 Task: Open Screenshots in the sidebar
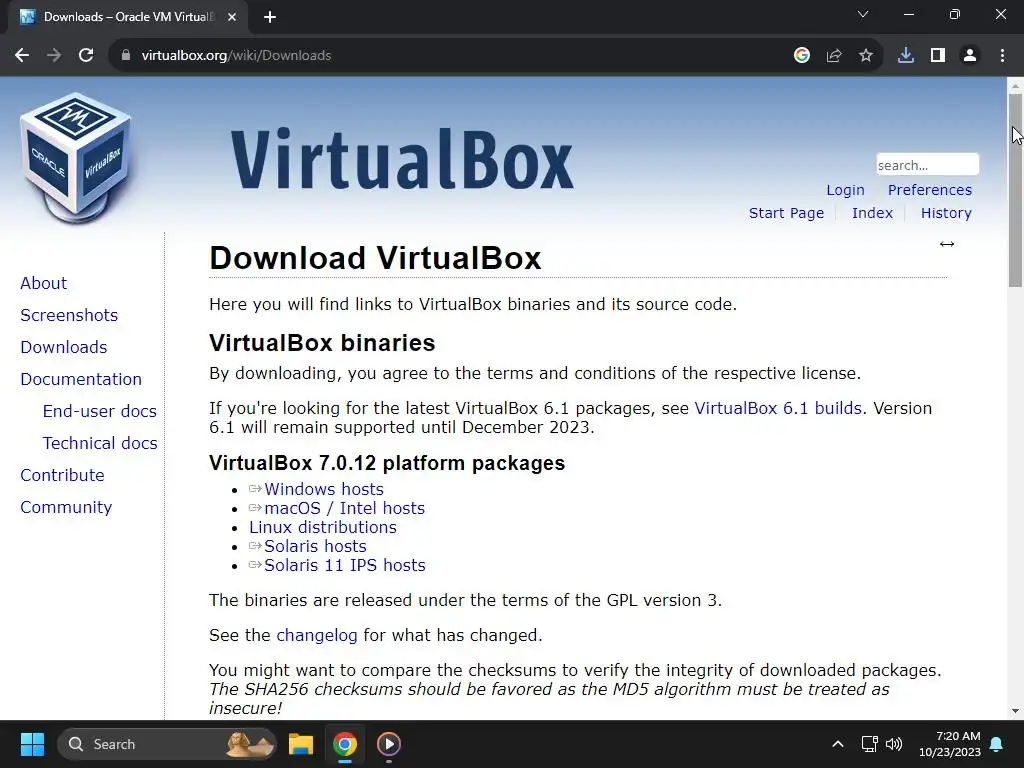pyautogui.click(x=69, y=315)
